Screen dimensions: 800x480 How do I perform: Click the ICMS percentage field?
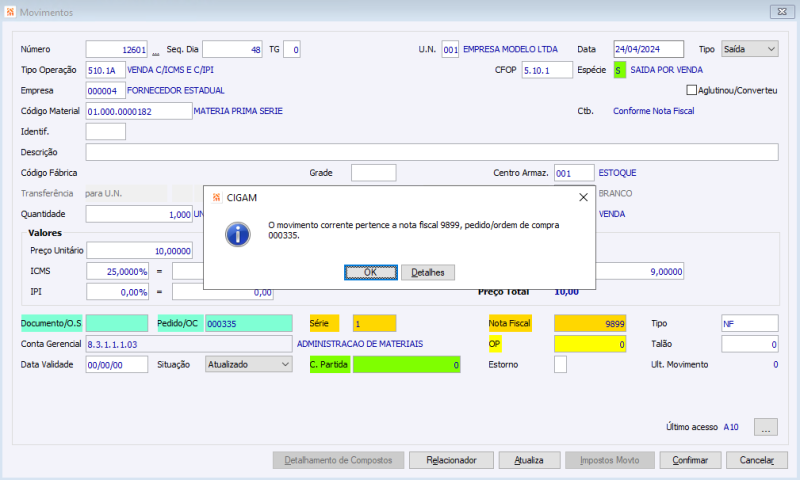point(117,271)
